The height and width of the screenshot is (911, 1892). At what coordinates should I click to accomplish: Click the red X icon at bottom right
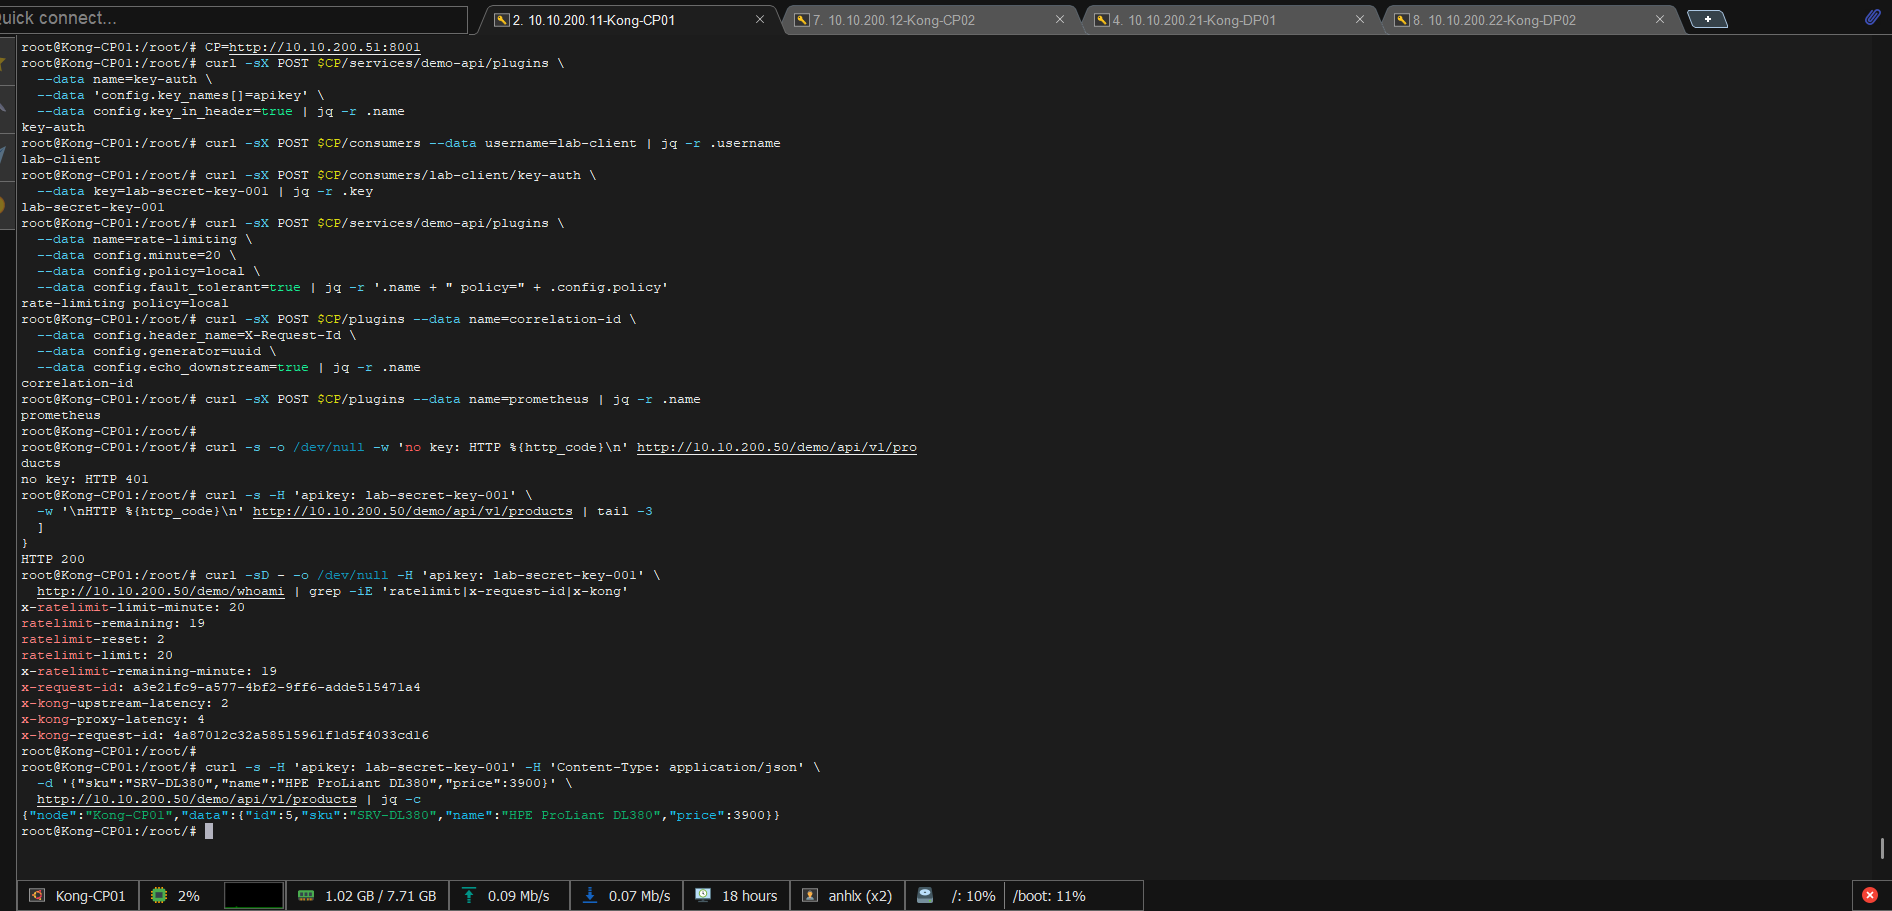pyautogui.click(x=1870, y=895)
